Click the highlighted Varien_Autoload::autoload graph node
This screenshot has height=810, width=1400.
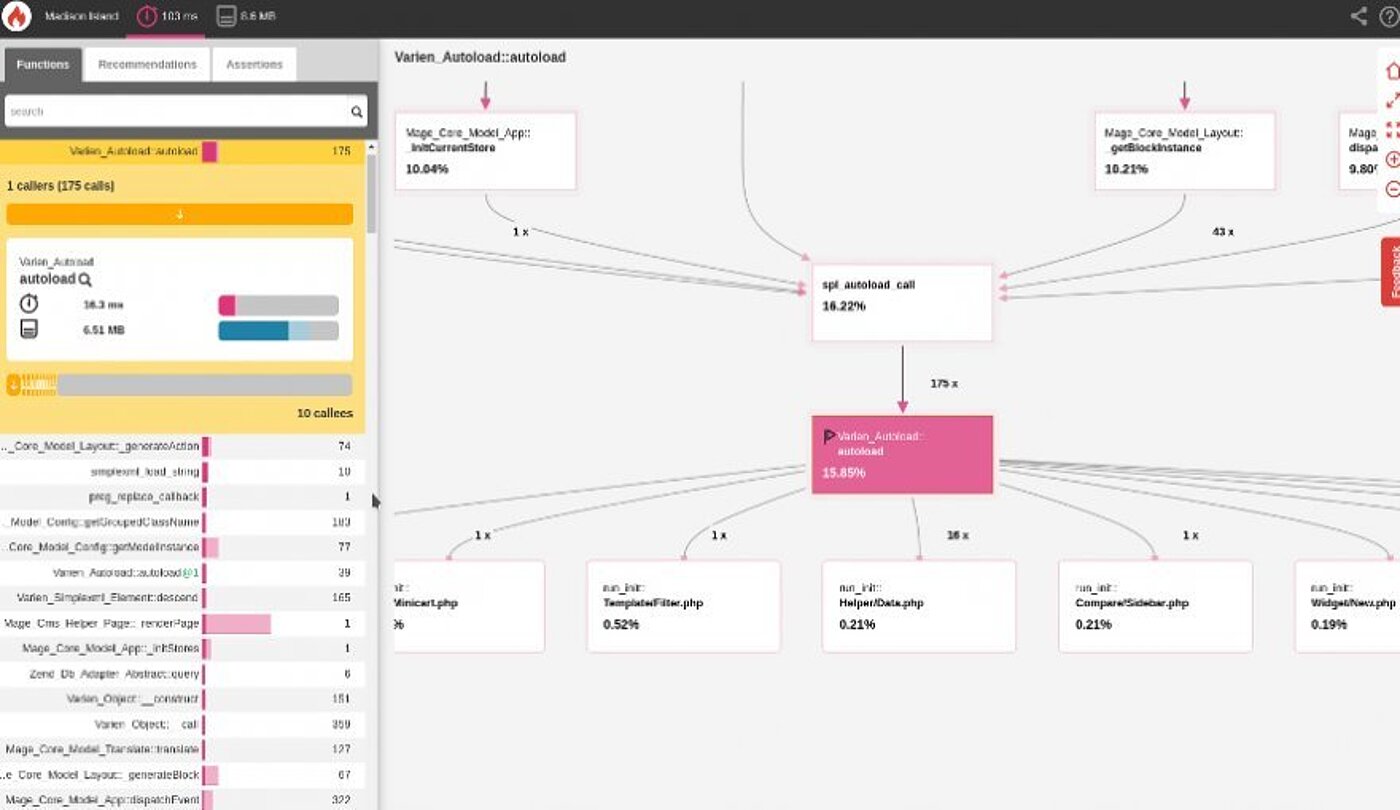[x=902, y=455]
